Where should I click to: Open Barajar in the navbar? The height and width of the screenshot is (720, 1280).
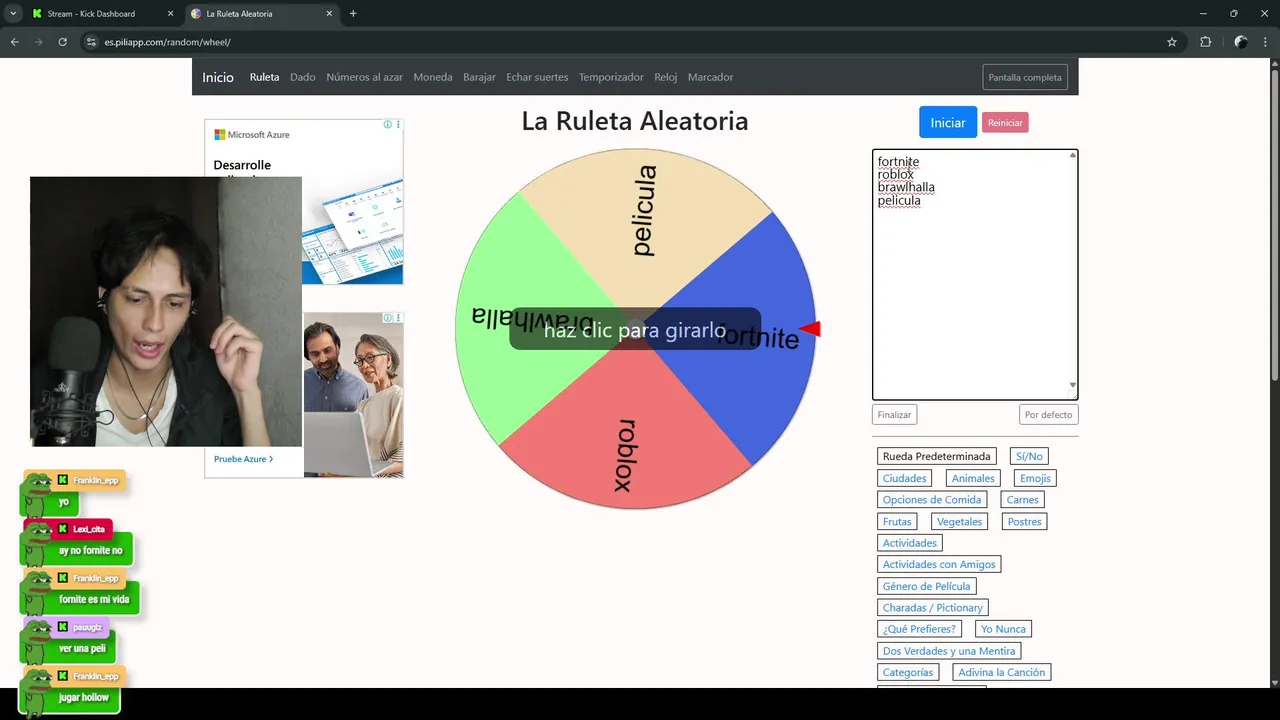pos(479,77)
